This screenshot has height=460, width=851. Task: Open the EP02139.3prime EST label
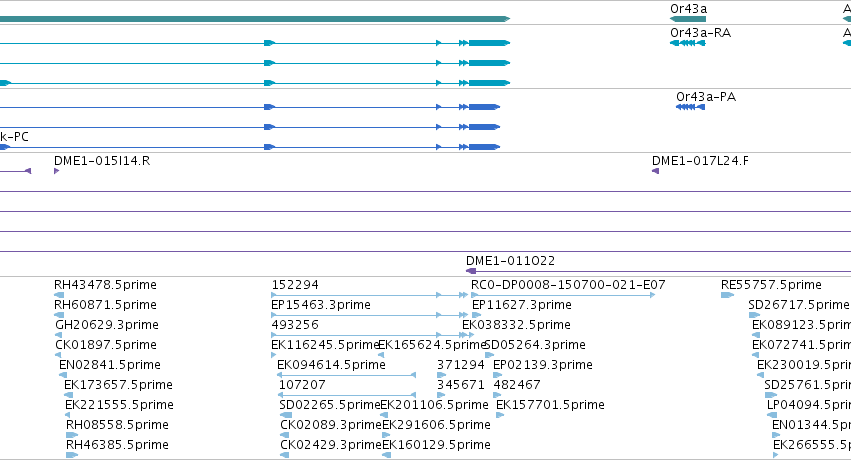tap(543, 365)
